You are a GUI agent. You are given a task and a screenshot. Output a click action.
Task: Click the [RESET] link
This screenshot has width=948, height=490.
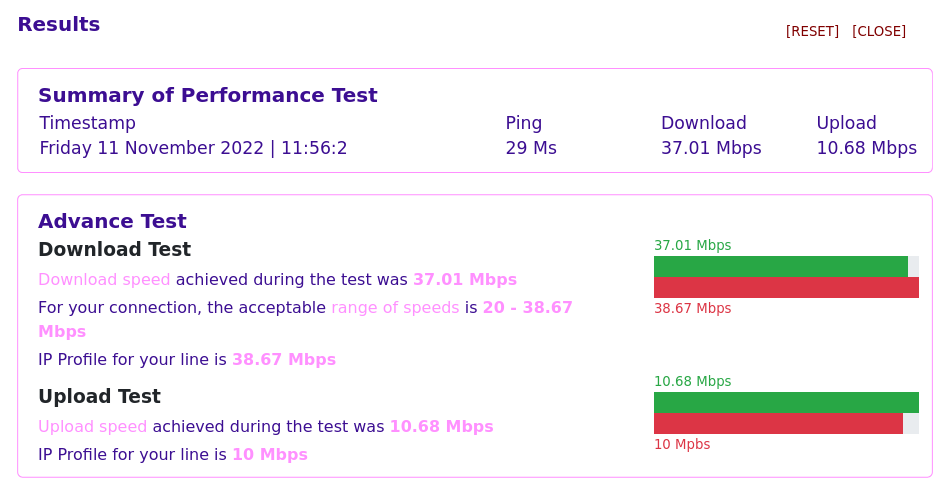pyautogui.click(x=812, y=31)
